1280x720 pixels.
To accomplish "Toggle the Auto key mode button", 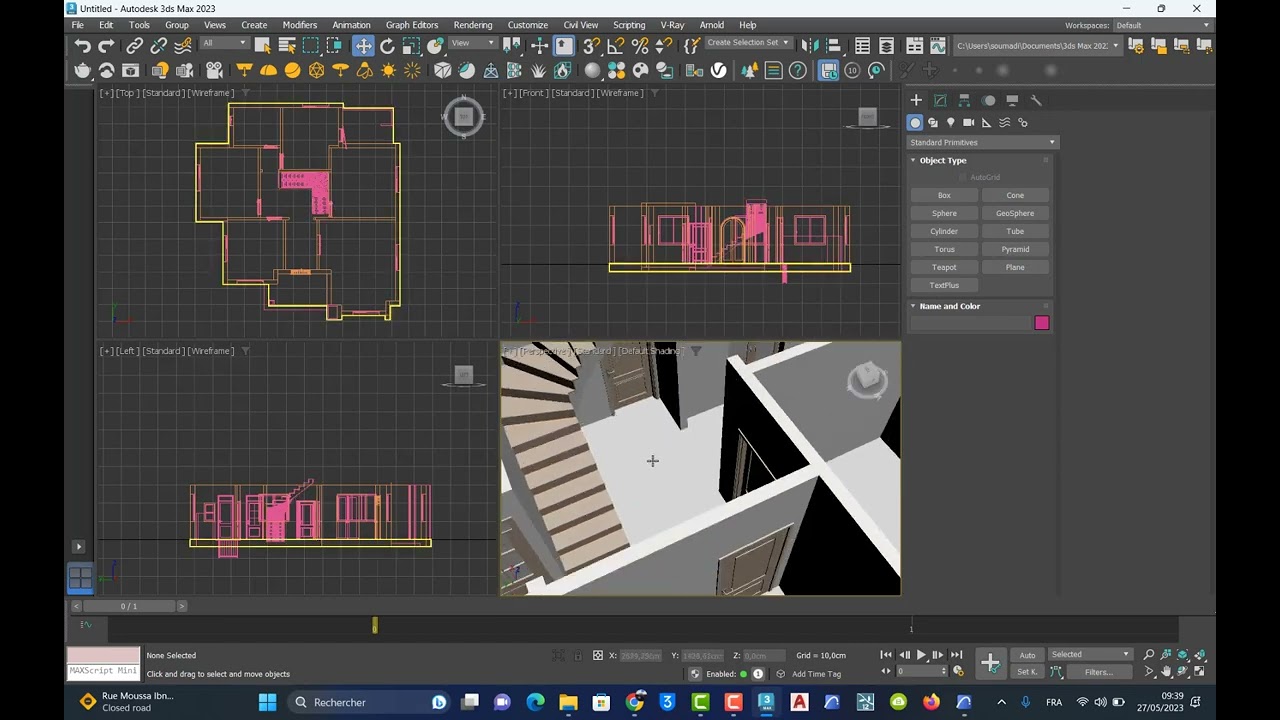I will [x=1027, y=655].
